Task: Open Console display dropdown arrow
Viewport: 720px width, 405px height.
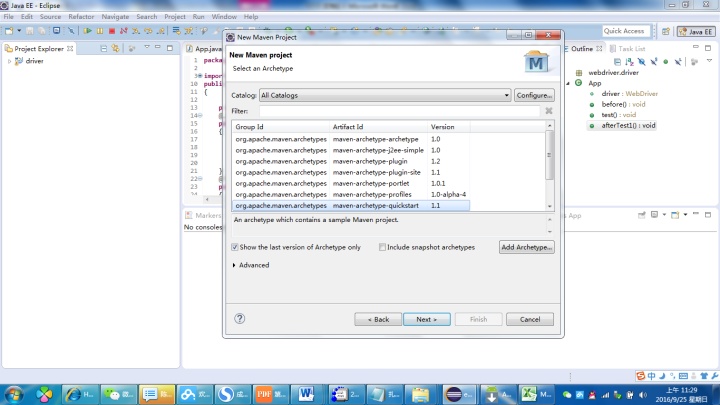Action: point(664,215)
